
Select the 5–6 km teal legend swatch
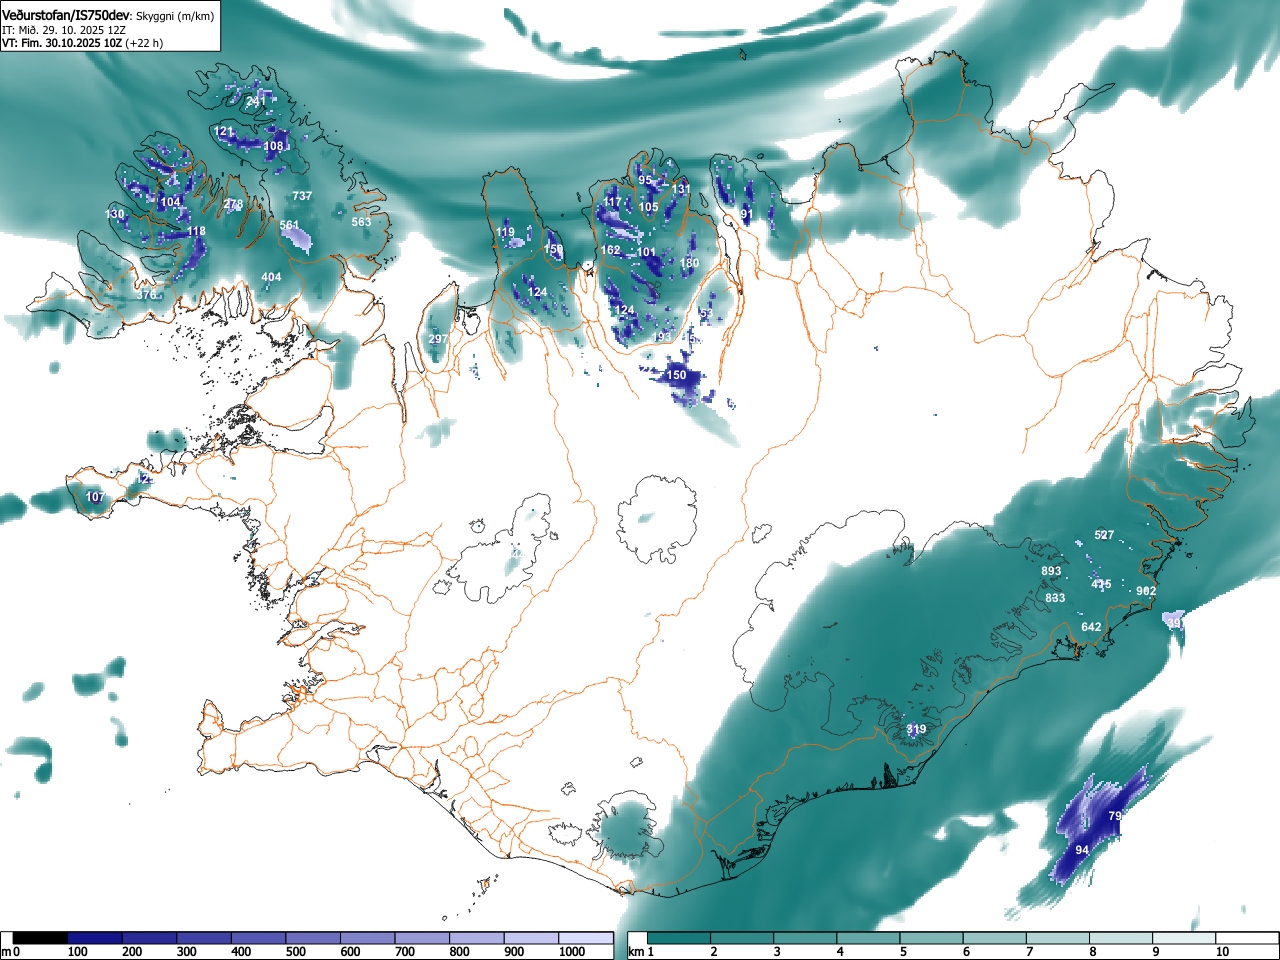pos(934,938)
